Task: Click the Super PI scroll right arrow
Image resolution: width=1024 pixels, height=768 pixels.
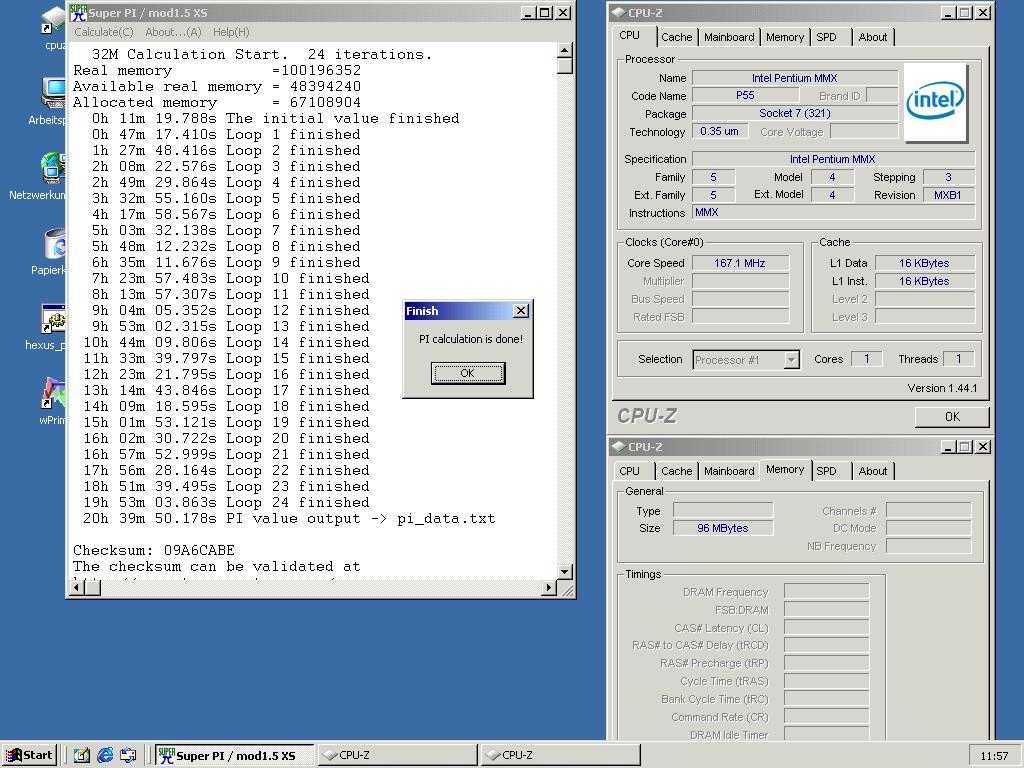Action: pyautogui.click(x=549, y=588)
